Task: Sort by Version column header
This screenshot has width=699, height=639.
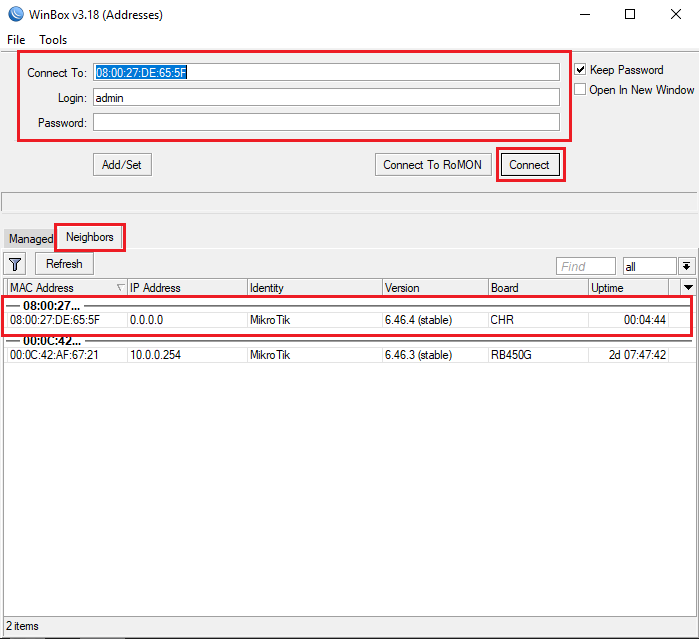Action: tap(435, 288)
